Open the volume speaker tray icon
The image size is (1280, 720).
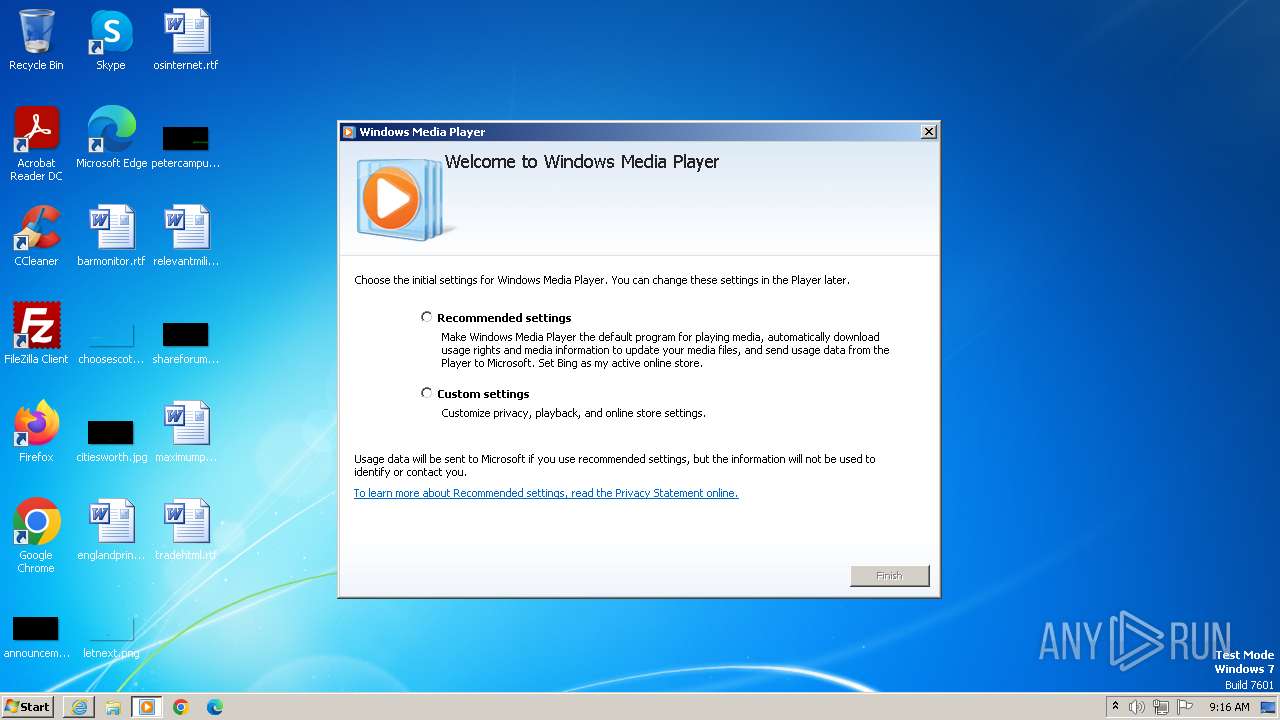click(x=1137, y=707)
